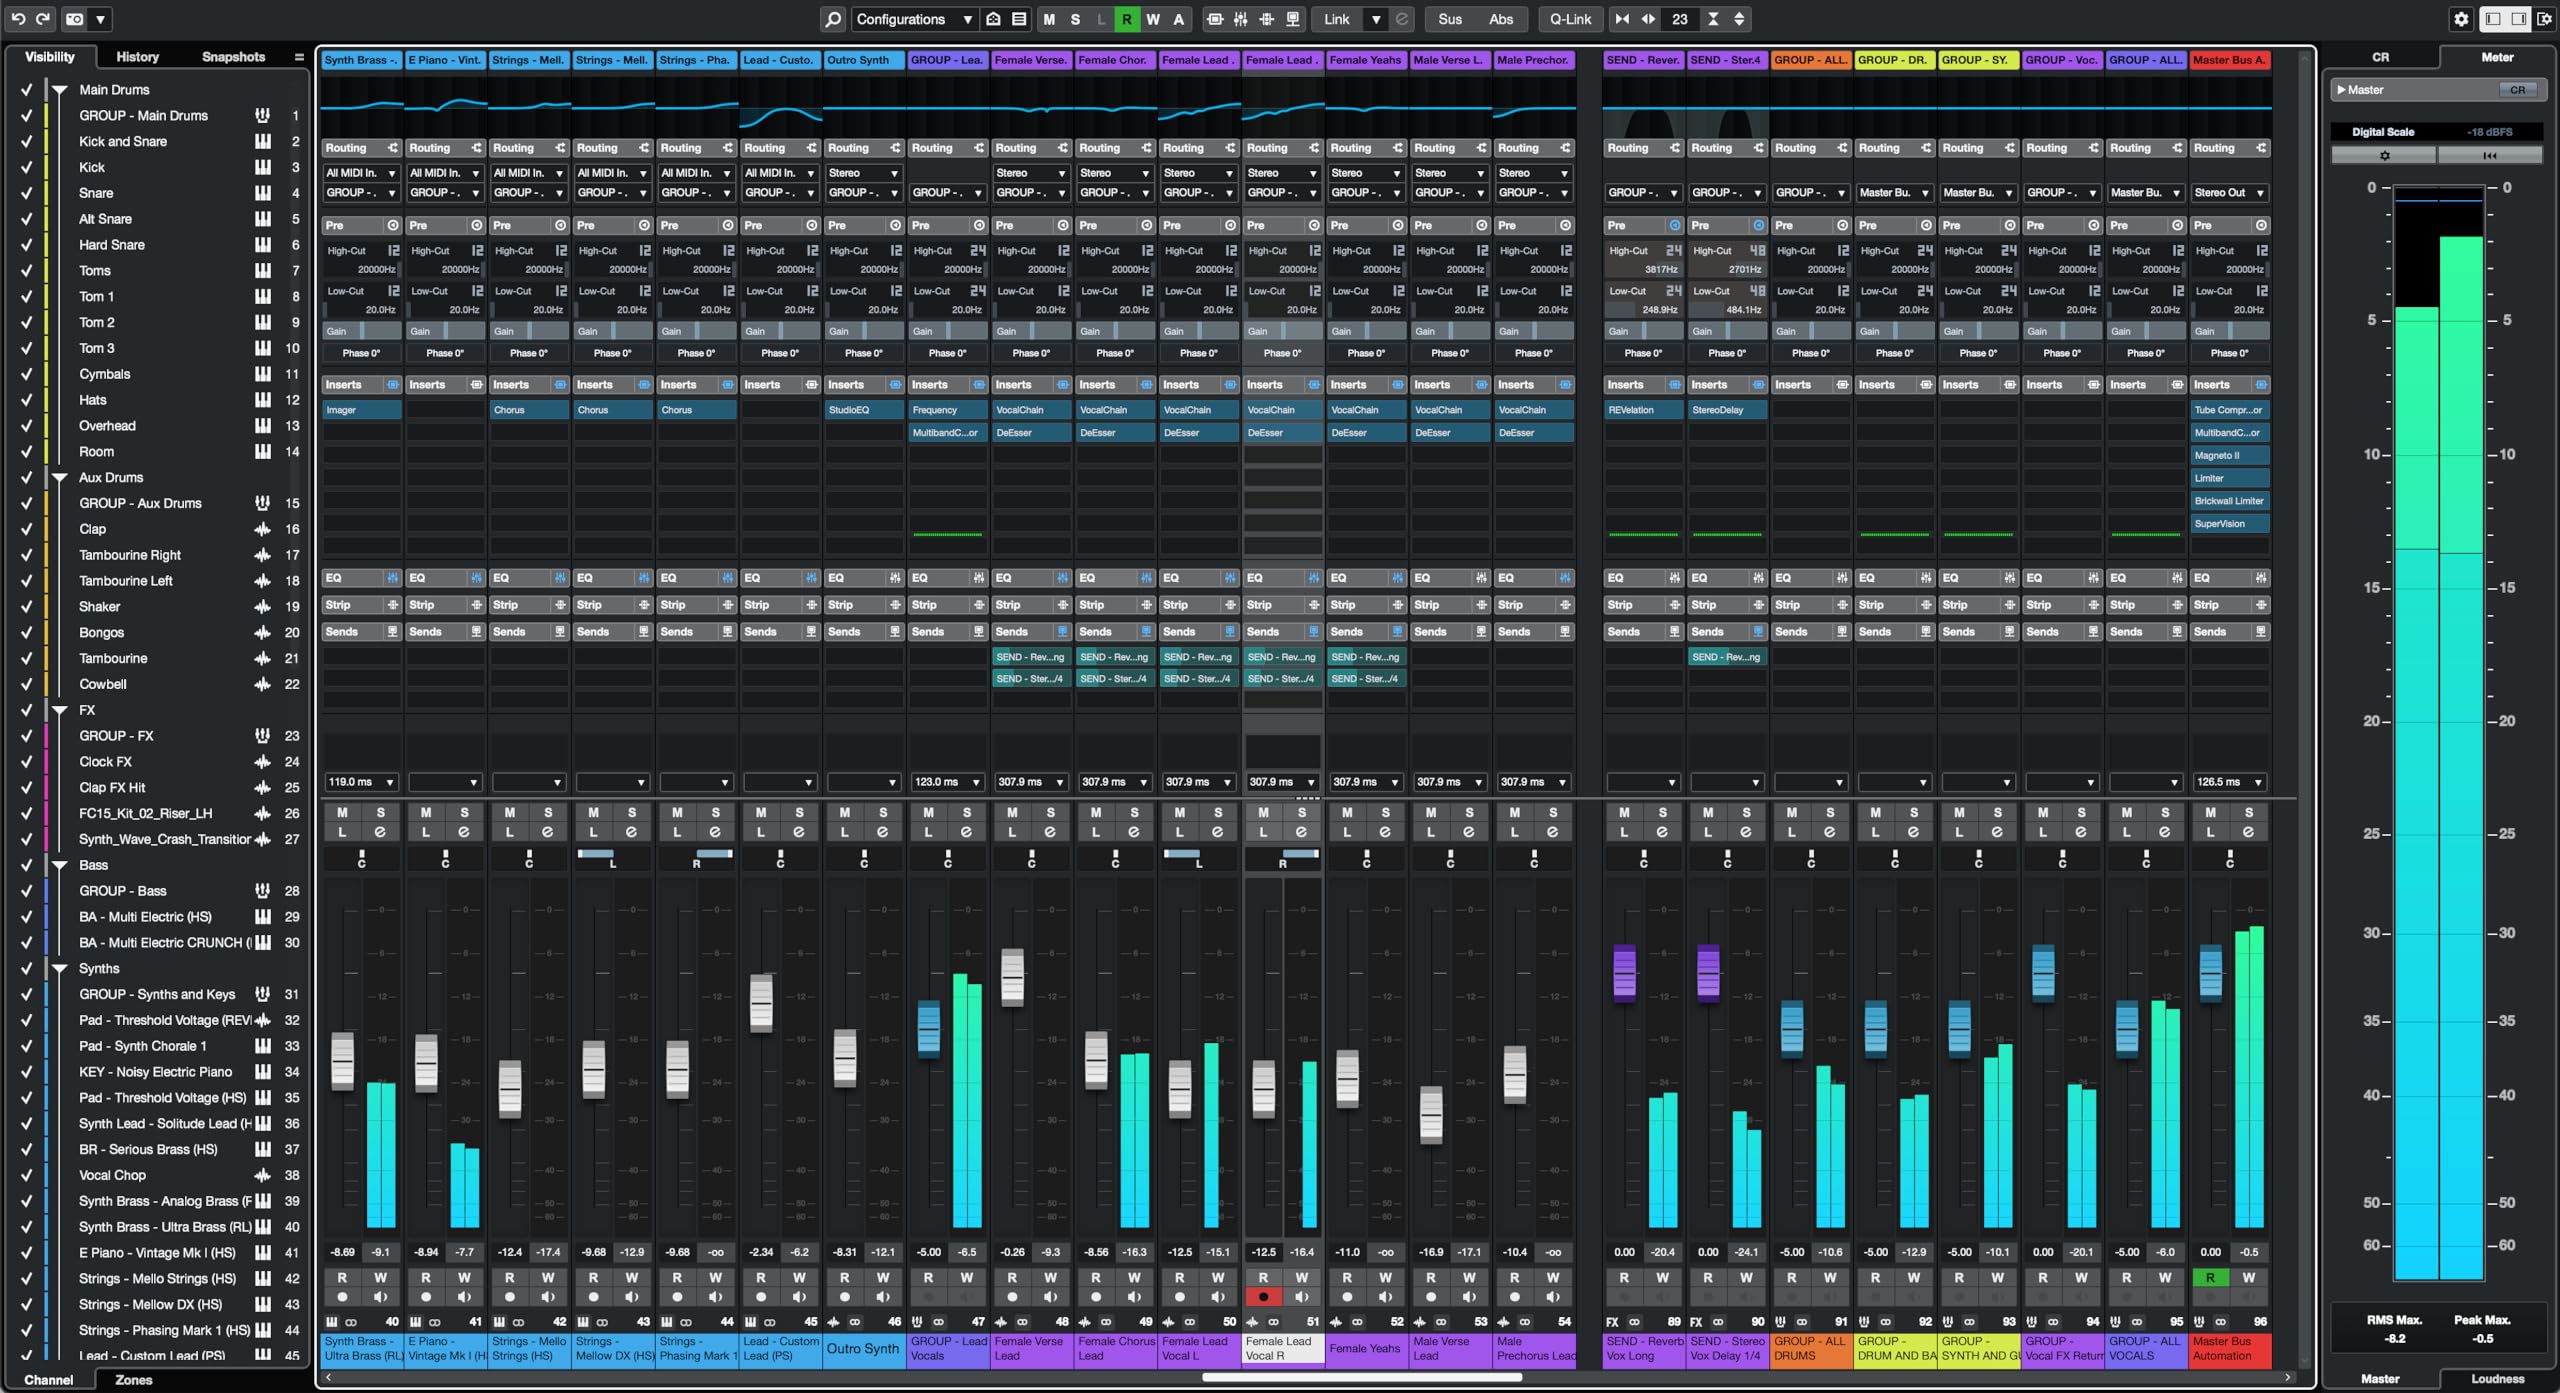2560x1393 pixels.
Task: Collapse the Bass folder disclosure triangle
Action: [x=59, y=864]
